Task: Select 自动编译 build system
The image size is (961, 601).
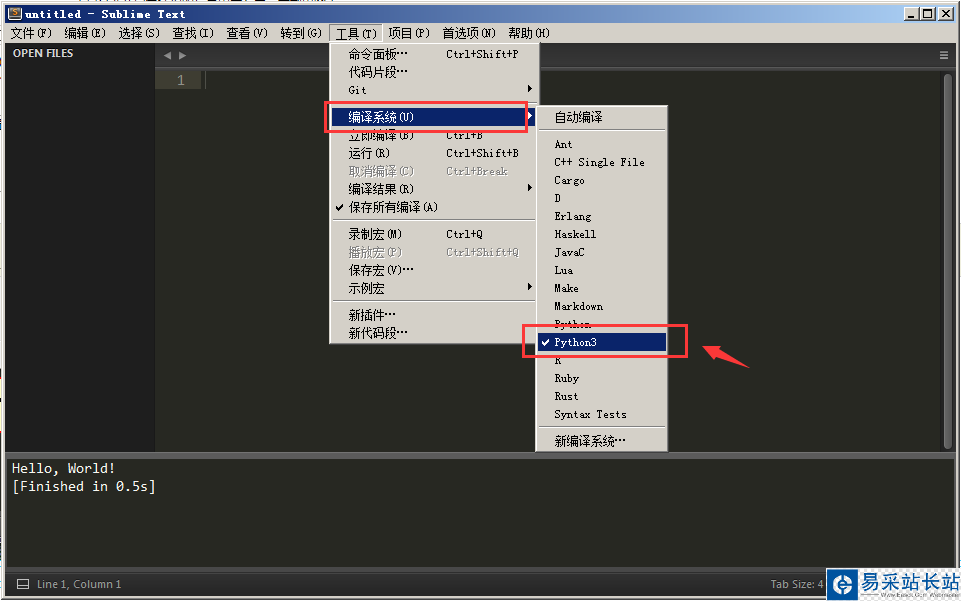Action: (602, 117)
